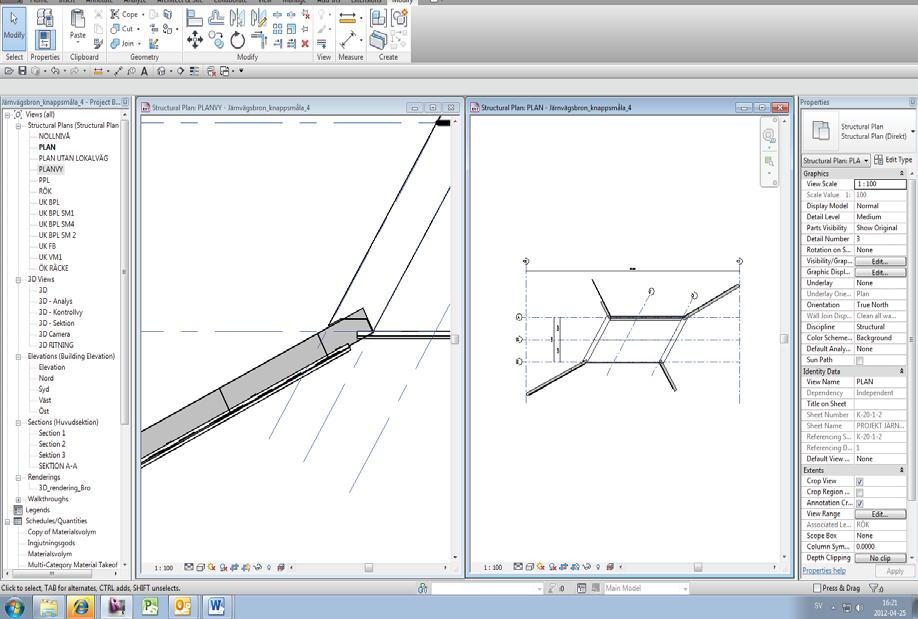Click the red Delete X icon

[305, 43]
